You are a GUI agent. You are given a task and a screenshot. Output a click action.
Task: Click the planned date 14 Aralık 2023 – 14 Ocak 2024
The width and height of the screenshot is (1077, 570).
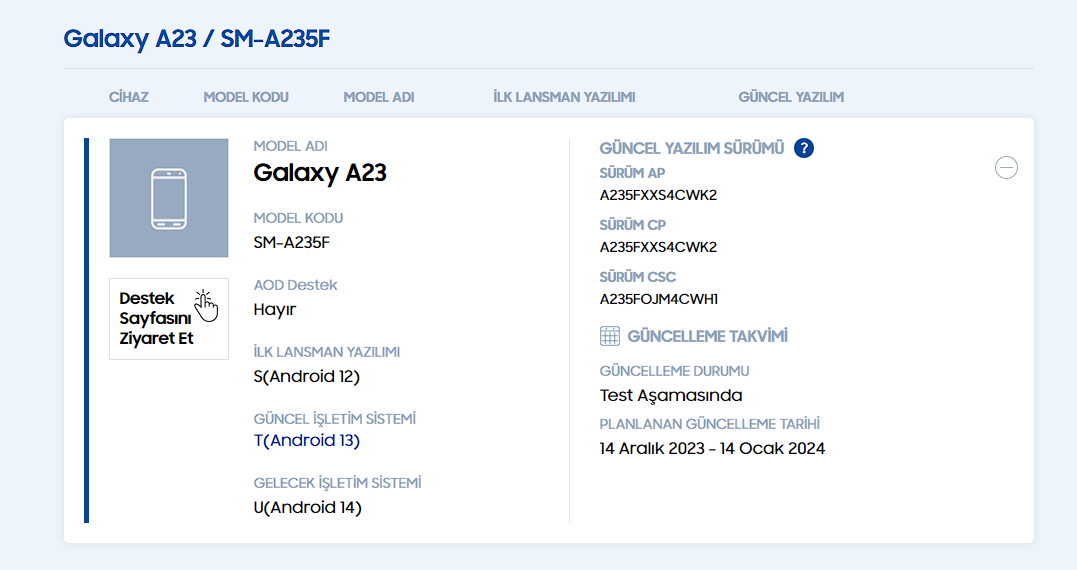coord(712,448)
